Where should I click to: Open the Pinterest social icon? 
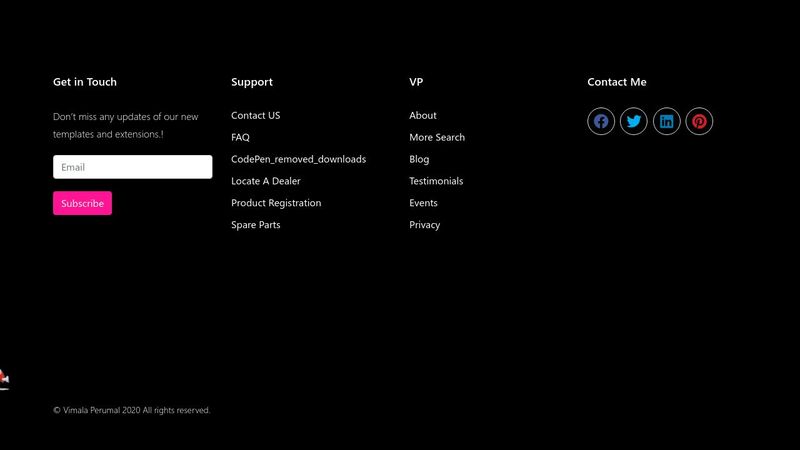tap(699, 121)
